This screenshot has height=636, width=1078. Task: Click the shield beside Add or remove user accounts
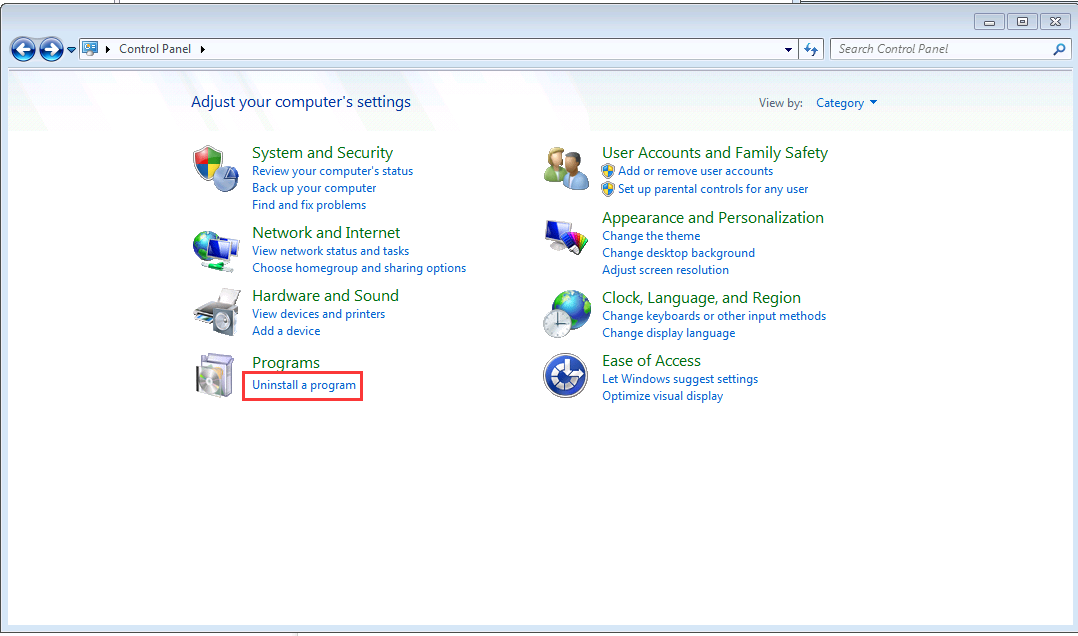pos(608,171)
